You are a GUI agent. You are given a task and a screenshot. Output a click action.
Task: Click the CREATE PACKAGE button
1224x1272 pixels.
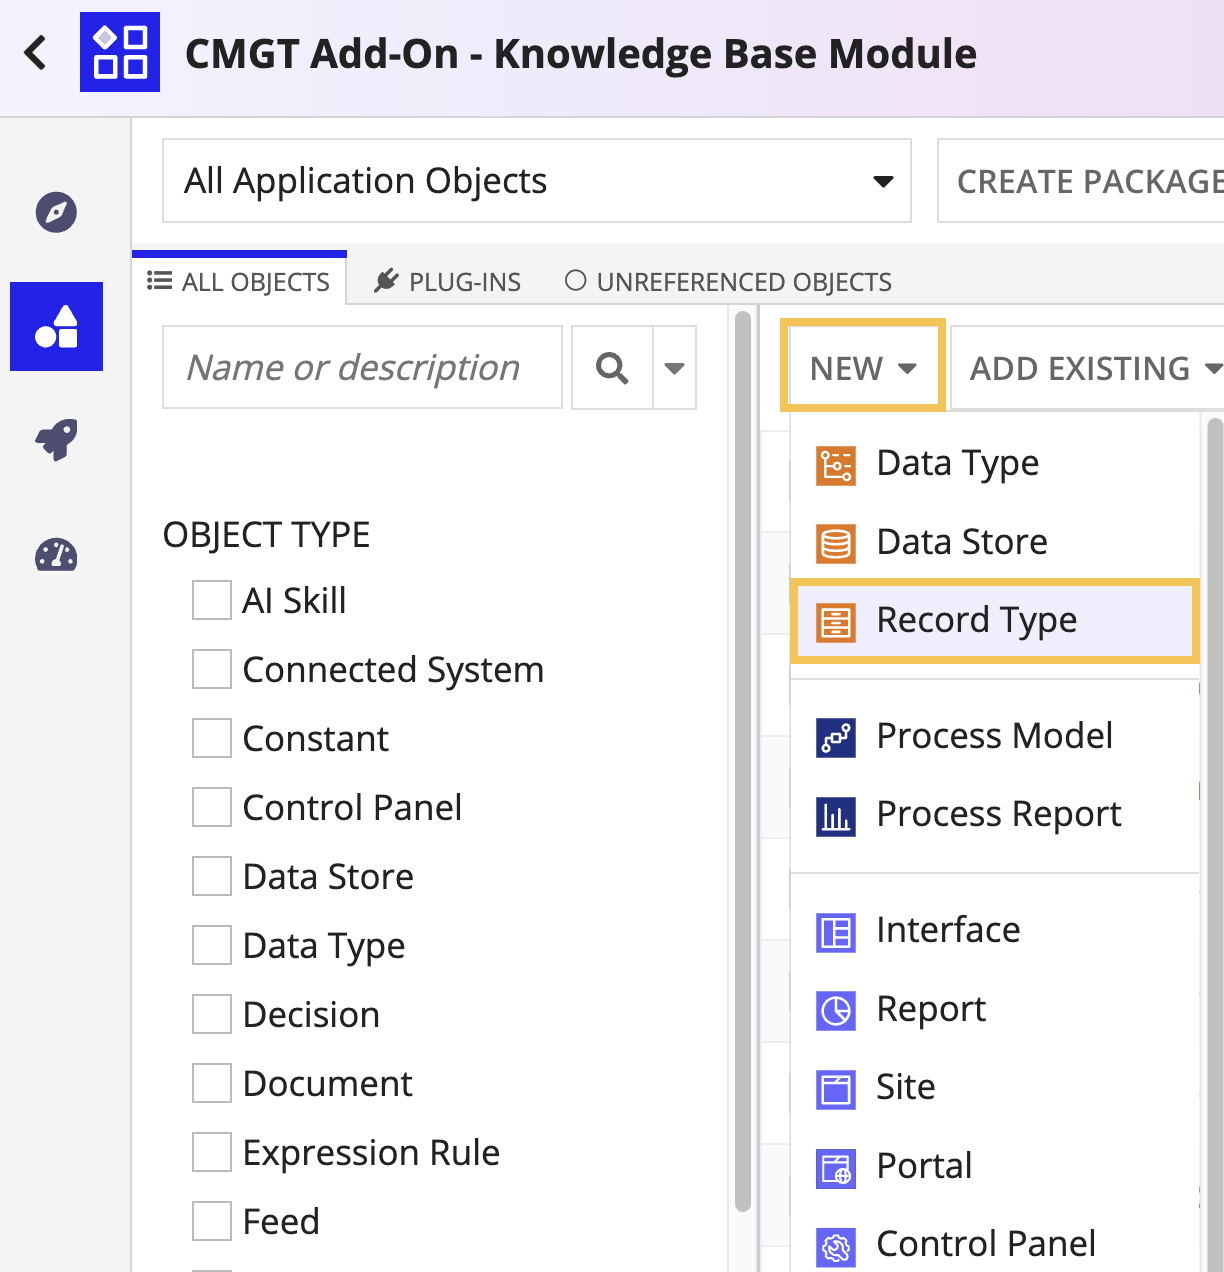[x=1081, y=181]
